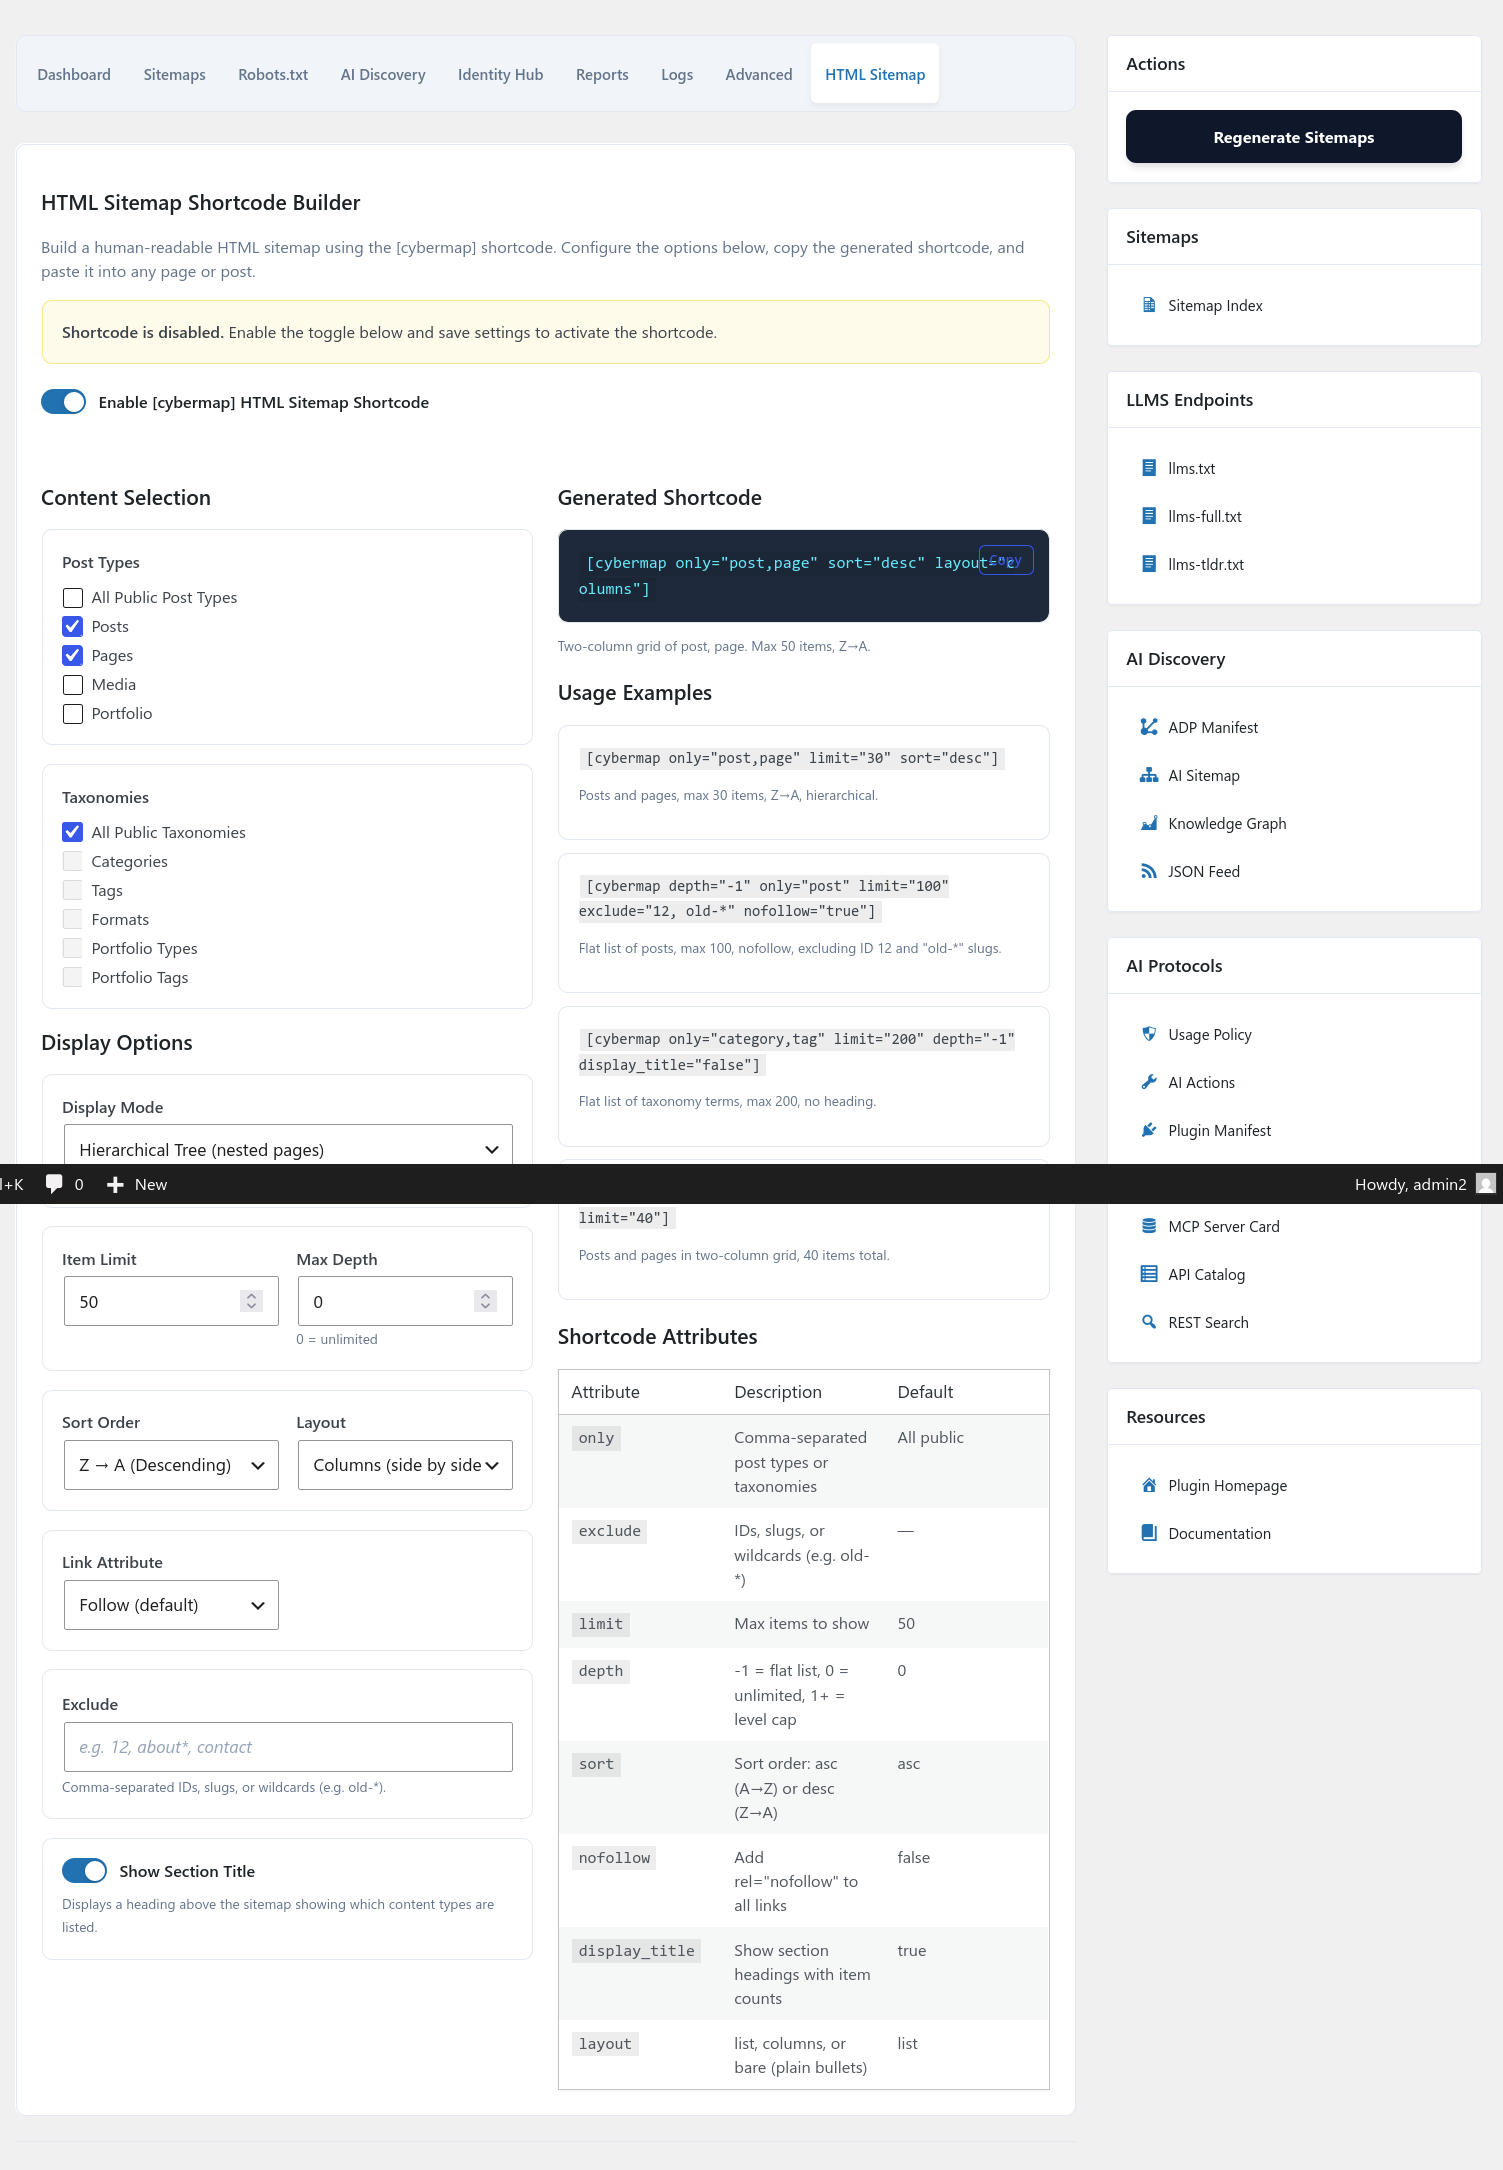Click the Exclude input field
1503x2170 pixels.
pos(288,1747)
